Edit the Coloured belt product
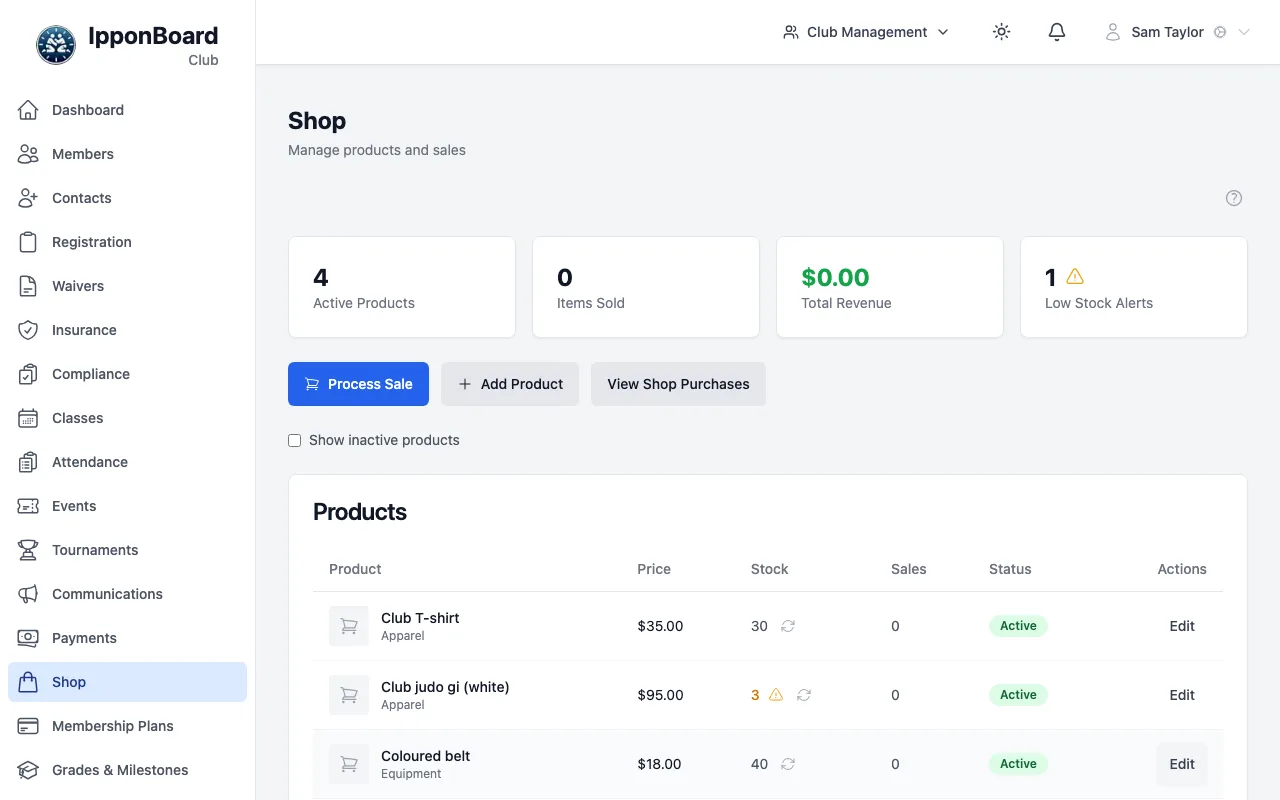The image size is (1280, 800). click(x=1182, y=764)
